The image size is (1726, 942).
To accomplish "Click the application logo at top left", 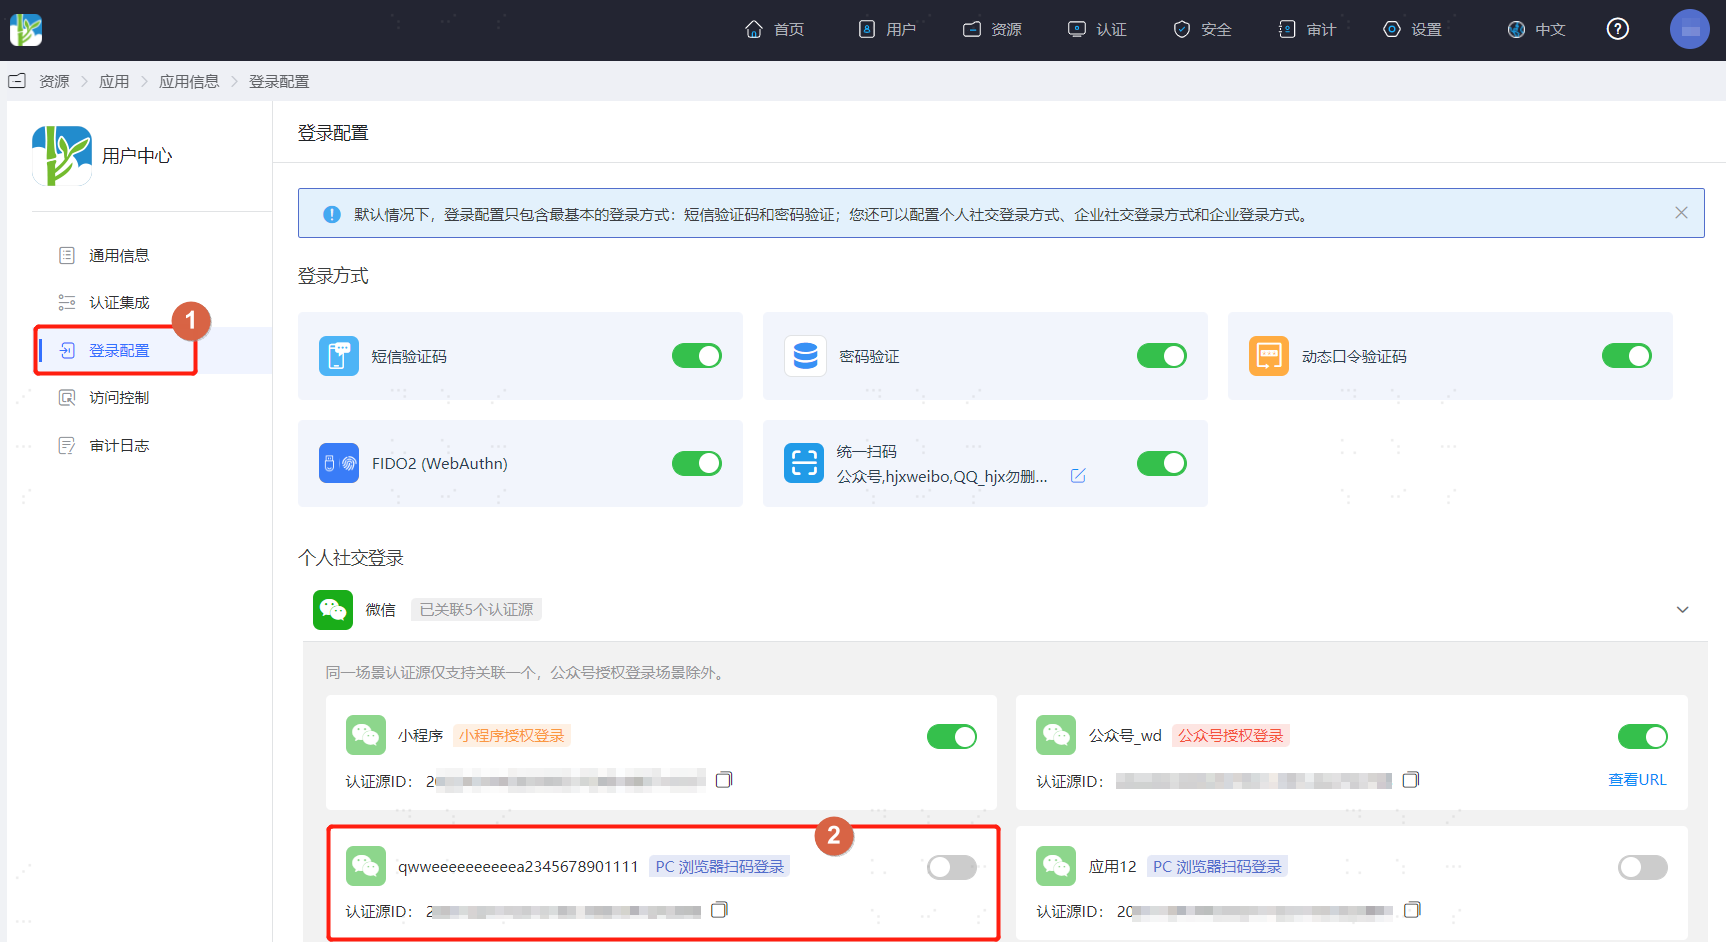I will pos(26,30).
